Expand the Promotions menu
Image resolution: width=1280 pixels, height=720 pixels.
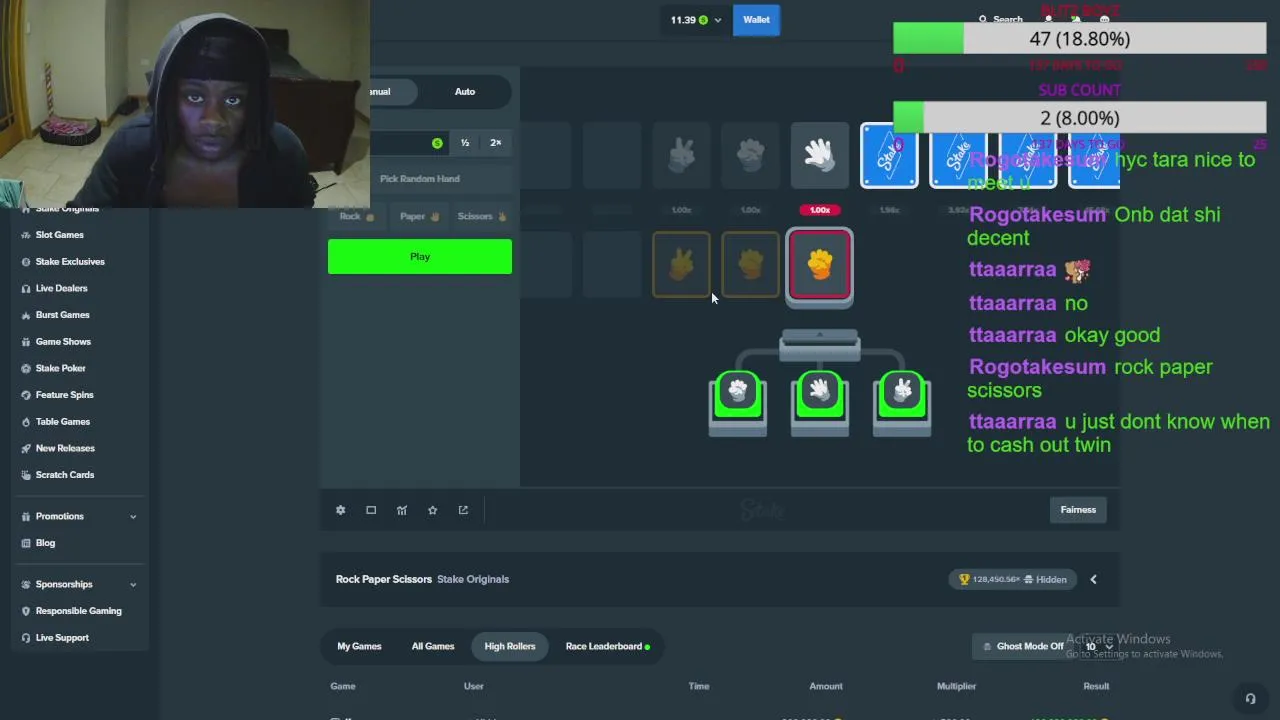coord(79,516)
